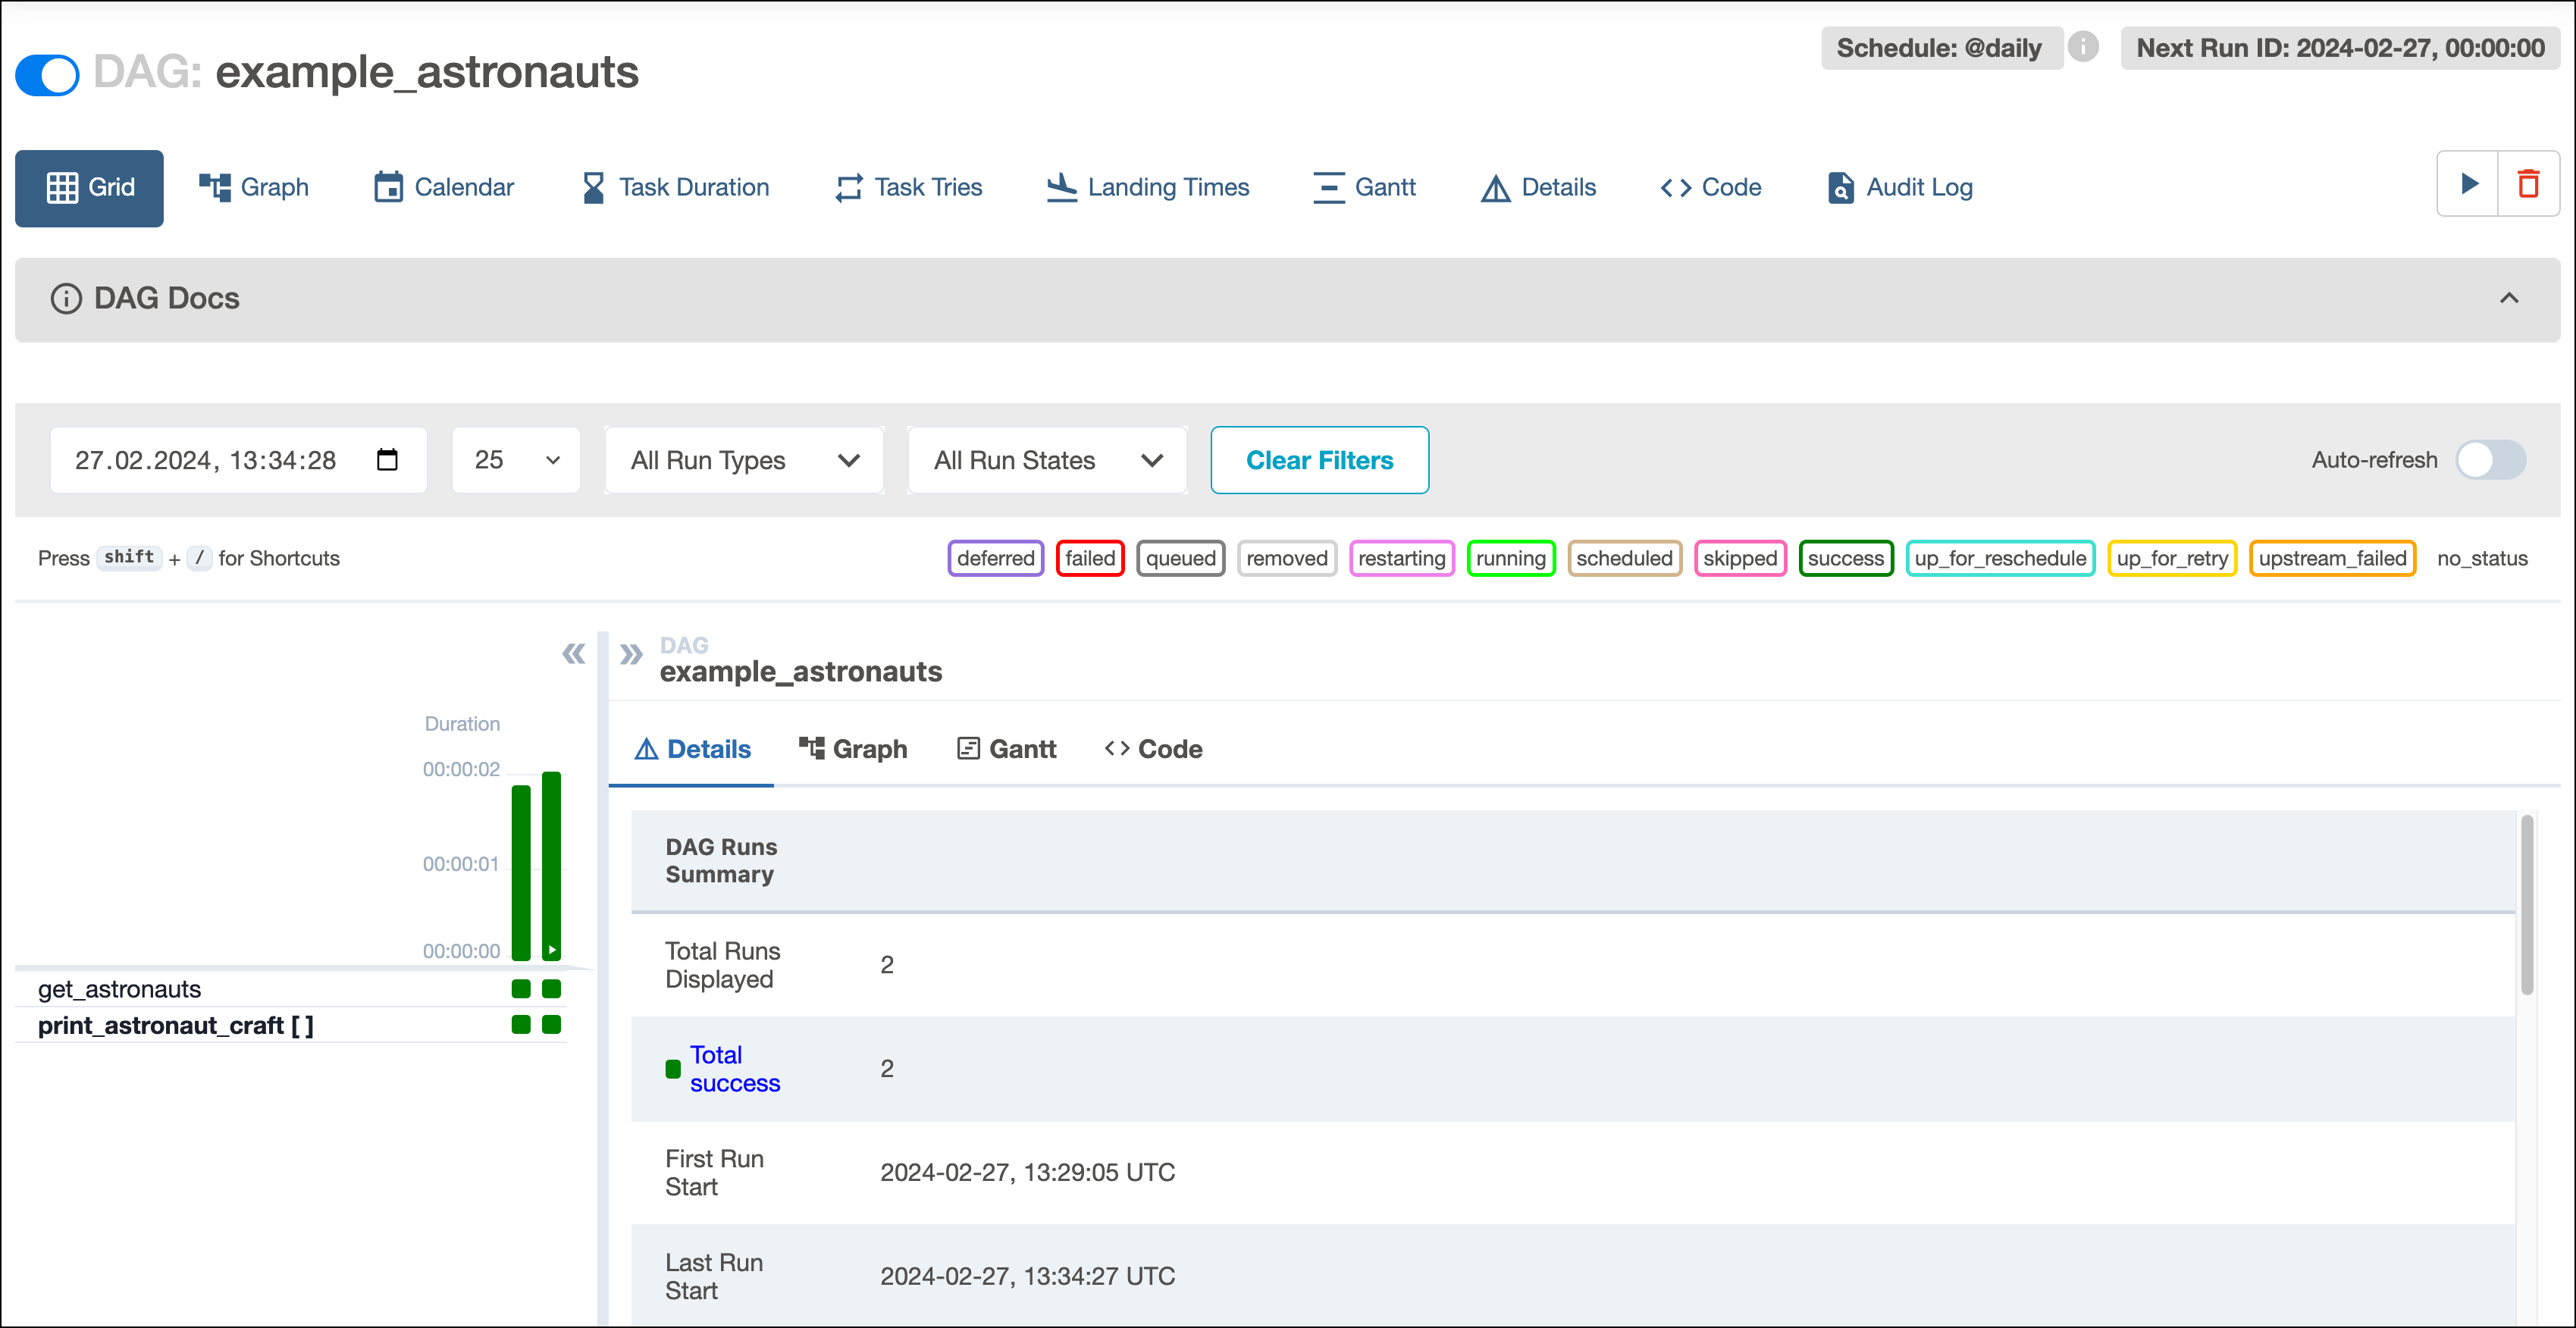View Task Tries chart
Viewport: 2576px width, 1328px height.
coord(907,187)
